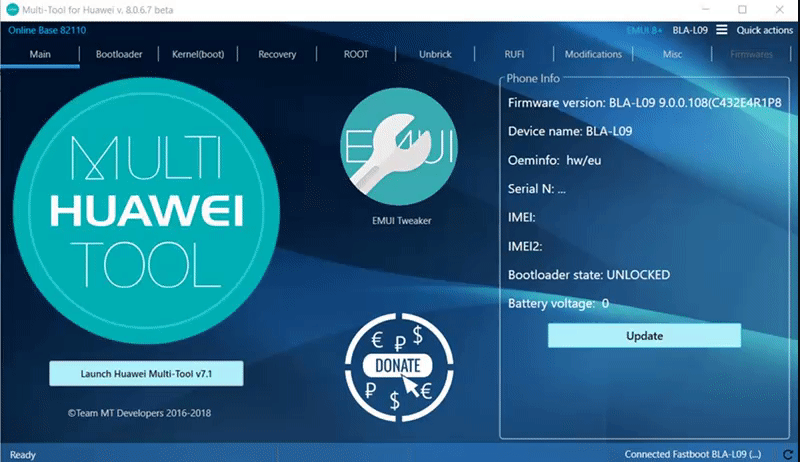Maximize the Multi-Tool window
800x462 pixels.
pos(742,10)
